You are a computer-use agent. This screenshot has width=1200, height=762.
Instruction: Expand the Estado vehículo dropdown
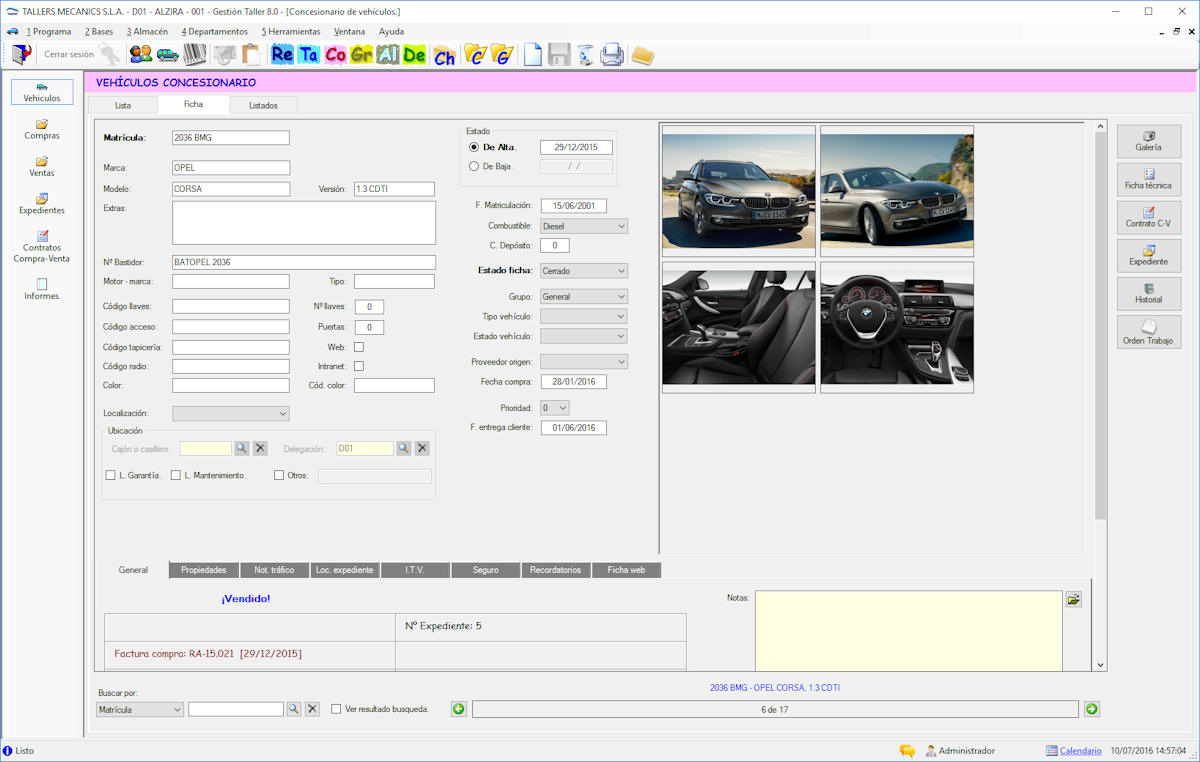tap(621, 336)
